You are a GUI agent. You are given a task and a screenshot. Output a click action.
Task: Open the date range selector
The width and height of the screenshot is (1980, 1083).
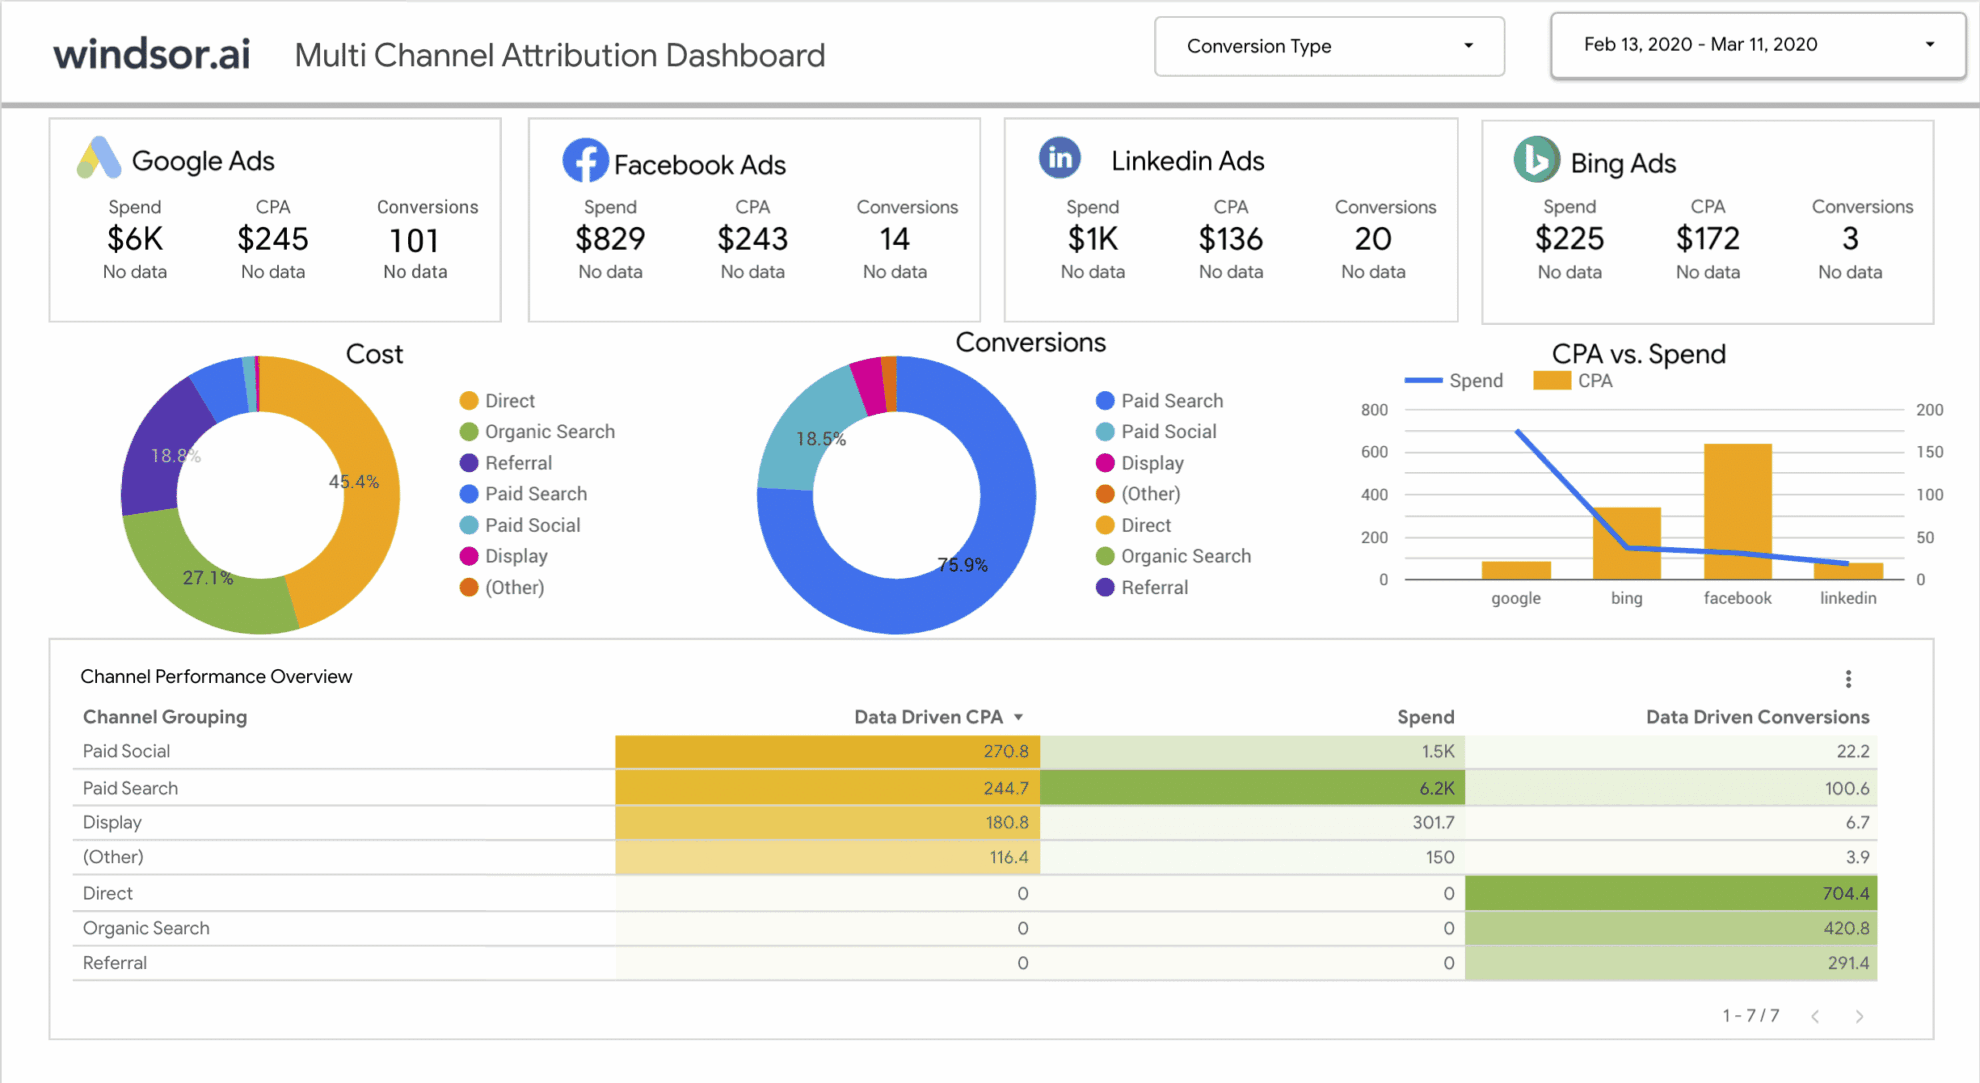click(1756, 45)
